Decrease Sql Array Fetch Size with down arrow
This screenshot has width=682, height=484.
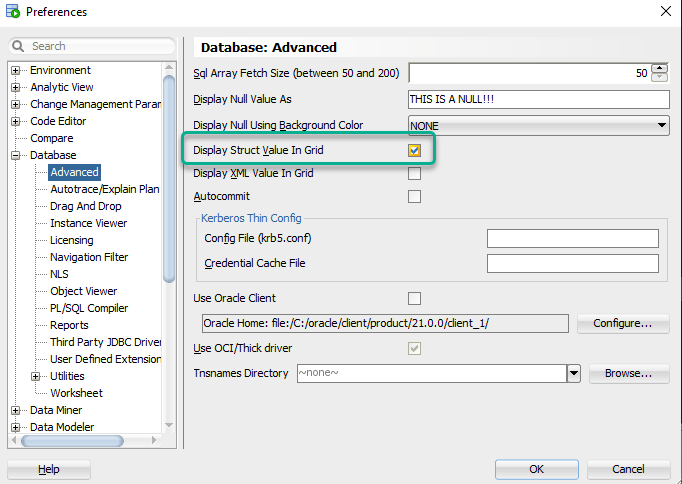click(660, 77)
